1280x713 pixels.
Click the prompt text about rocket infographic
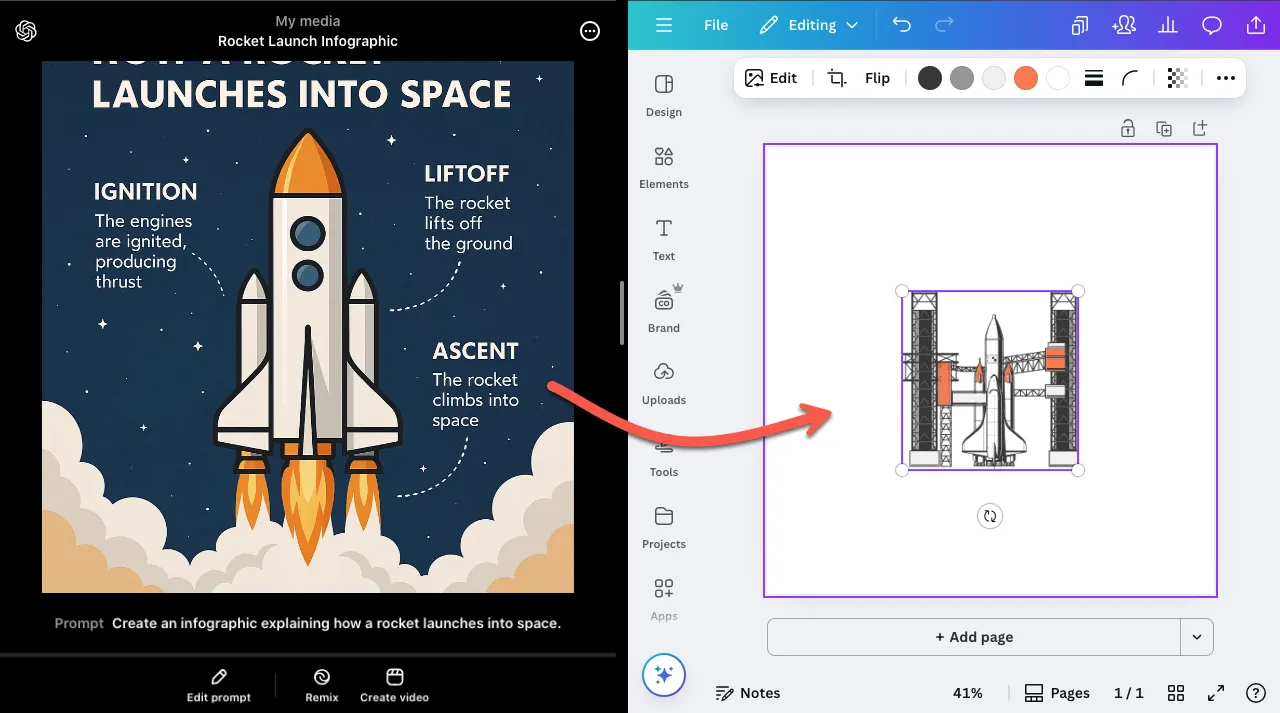pos(336,623)
